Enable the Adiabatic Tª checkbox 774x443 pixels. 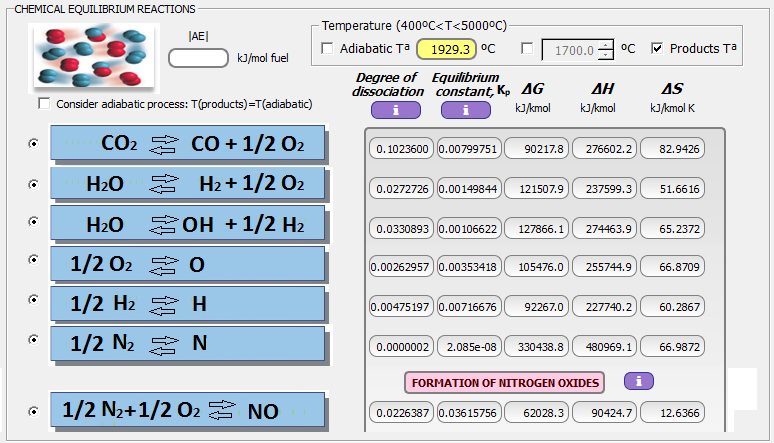point(327,48)
